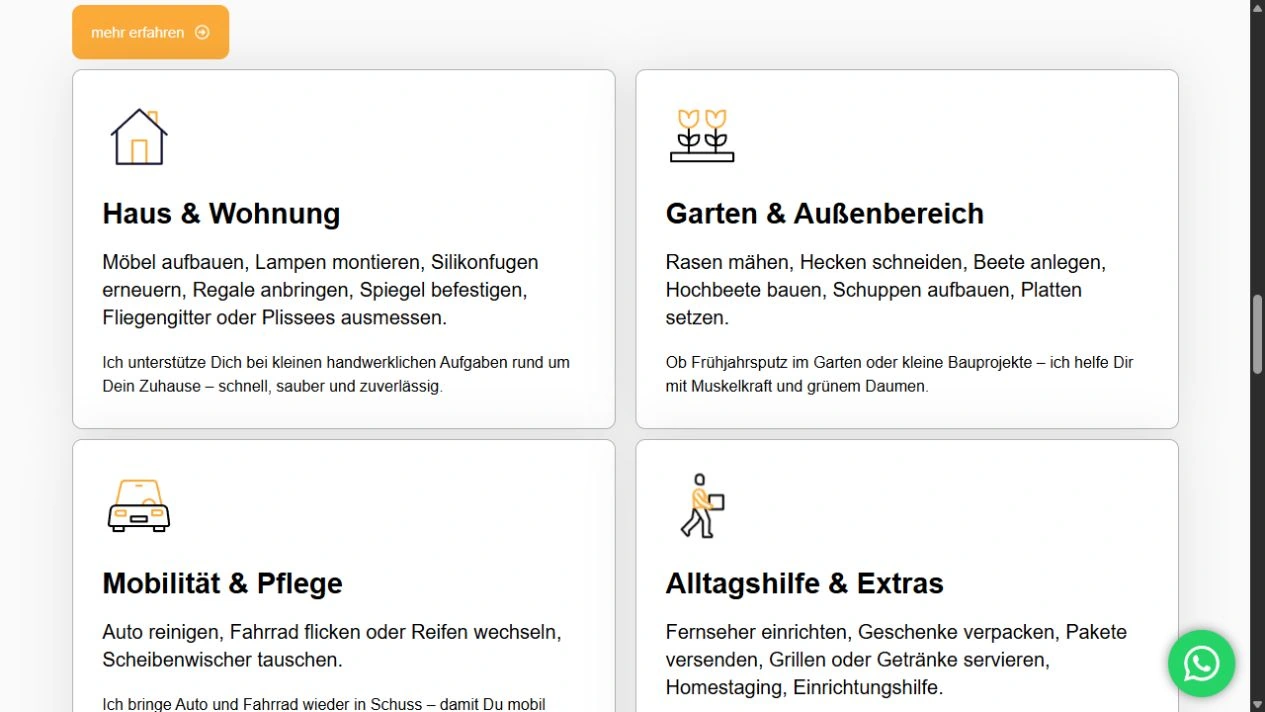Click the text "Ich bringe Auto und Fahrrad wieder"
The image size is (1265, 712).
pos(323,704)
